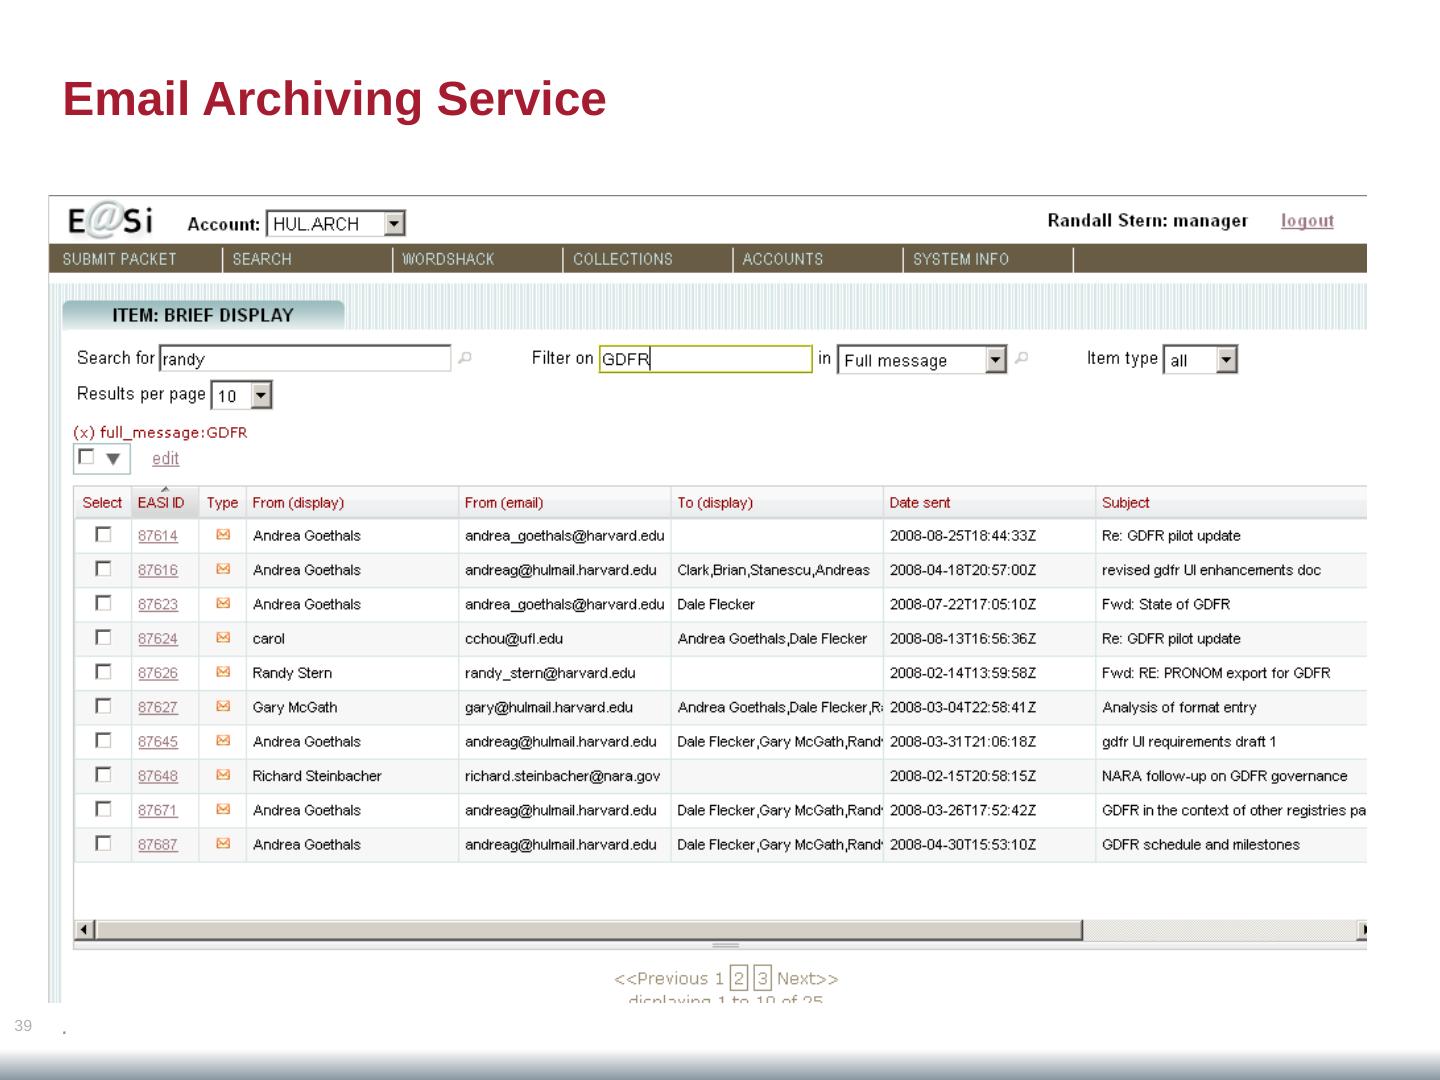1440x1080 pixels.
Task: Click the filter magnifier beside Full message
Action: [1021, 358]
